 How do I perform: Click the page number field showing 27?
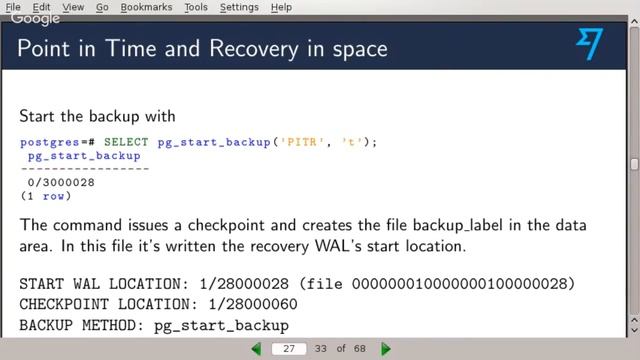[289, 349]
